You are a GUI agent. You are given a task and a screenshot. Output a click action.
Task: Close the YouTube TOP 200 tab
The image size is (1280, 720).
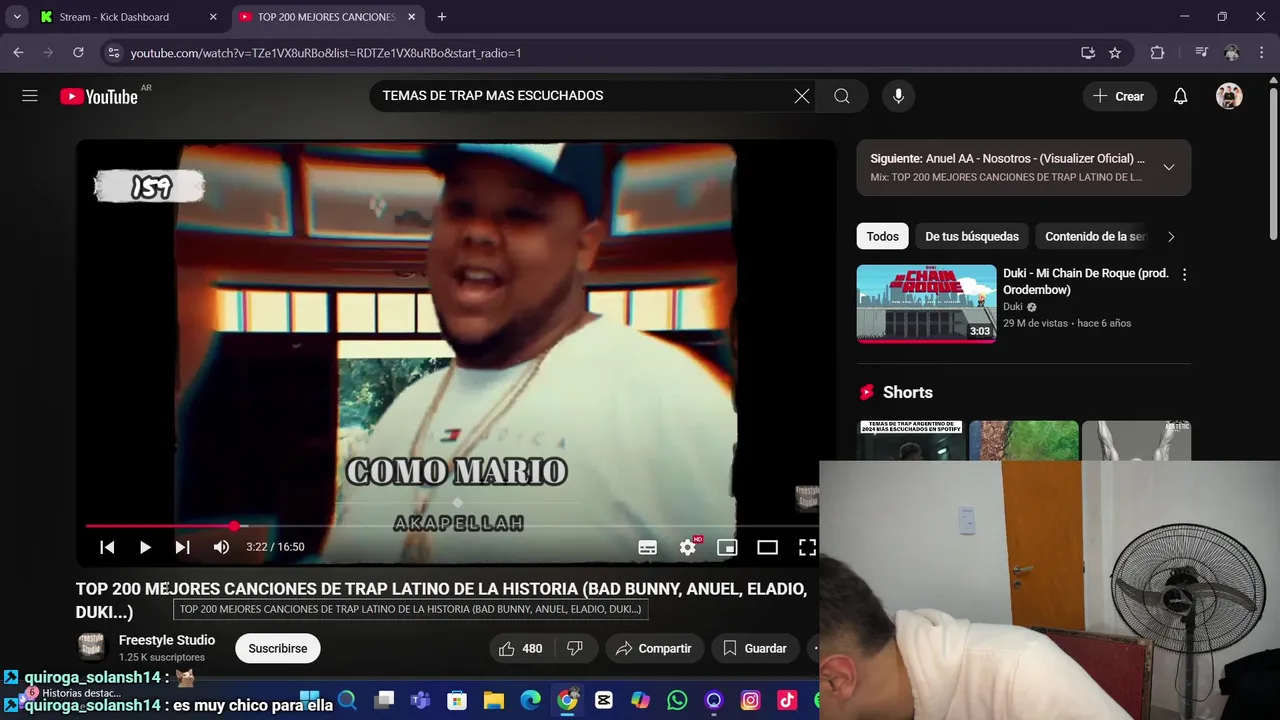[x=411, y=17]
